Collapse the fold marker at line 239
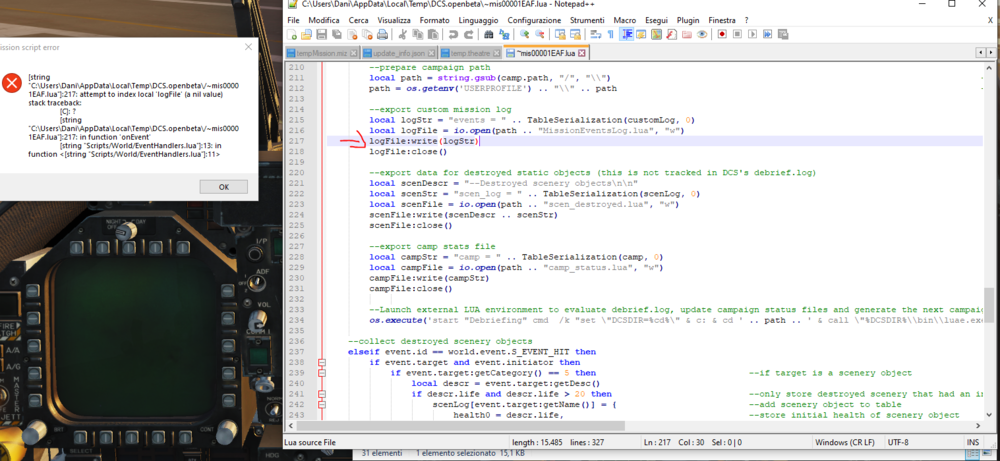The image size is (1000, 461). [x=321, y=372]
